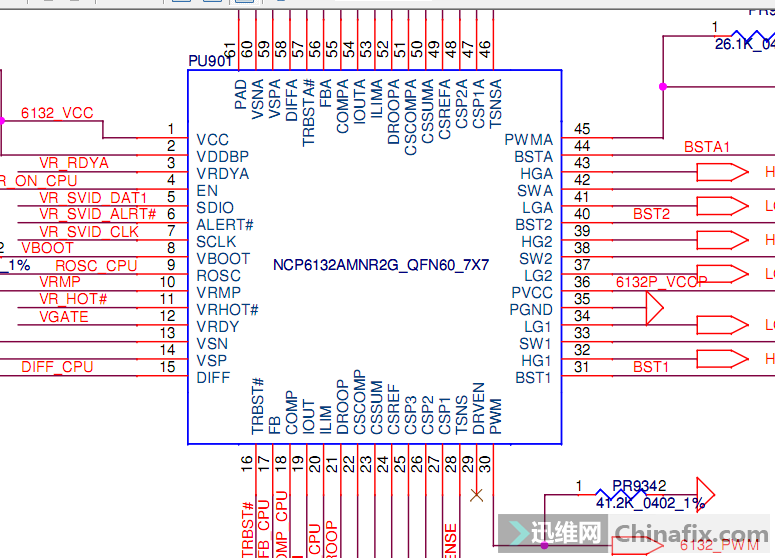Select pin number 36 next to PVCC
Image resolution: width=775 pixels, height=558 pixels.
click(x=582, y=282)
